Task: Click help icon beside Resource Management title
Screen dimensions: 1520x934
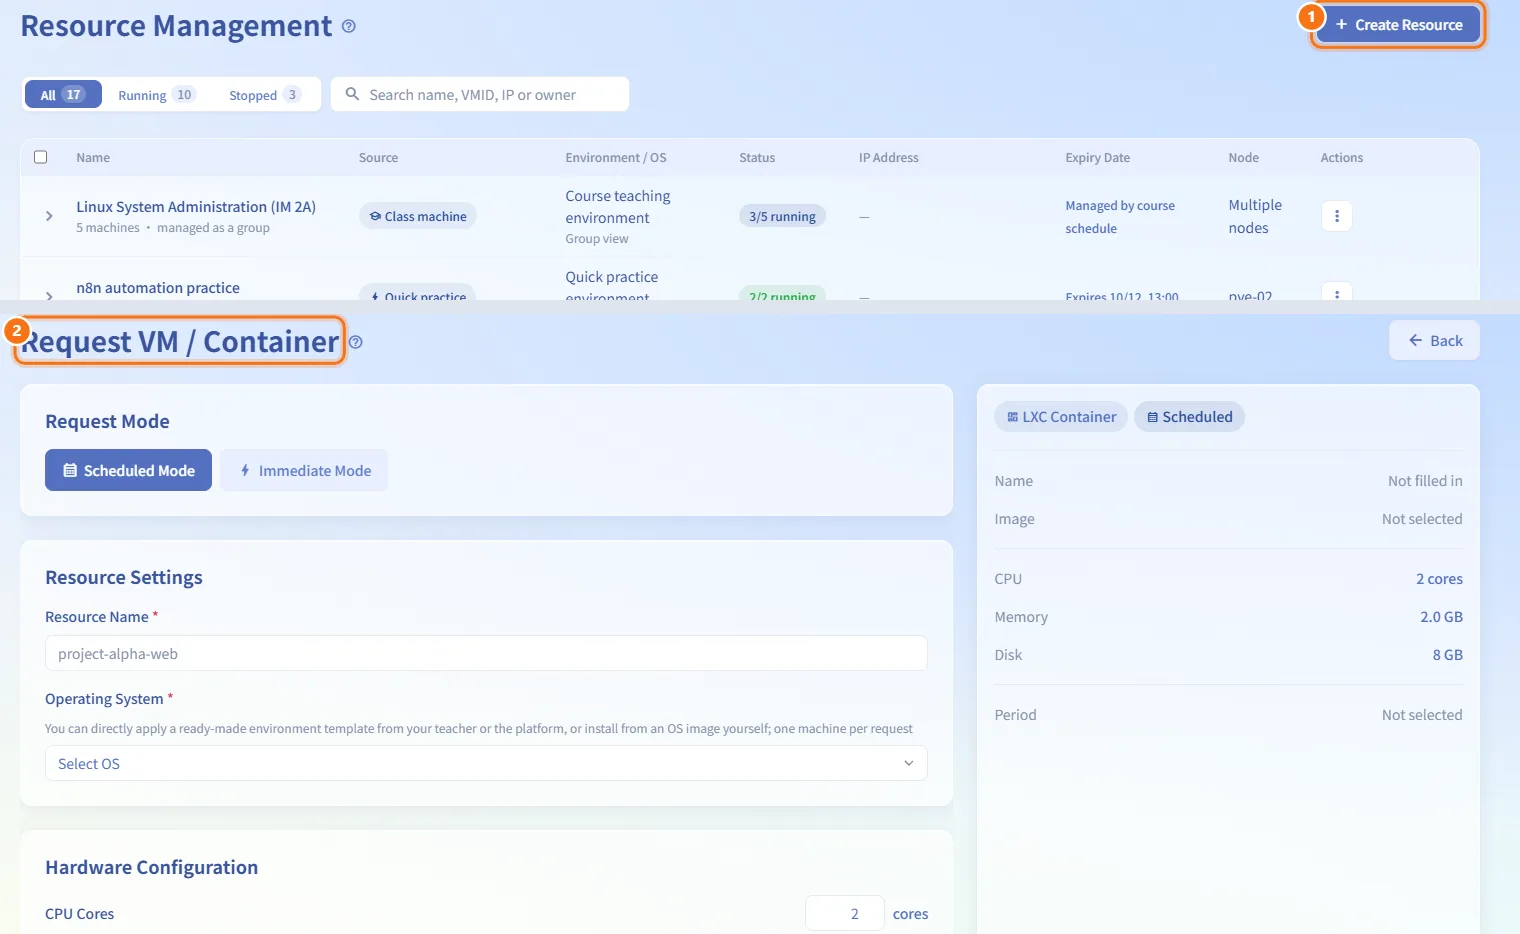Action: [x=348, y=26]
